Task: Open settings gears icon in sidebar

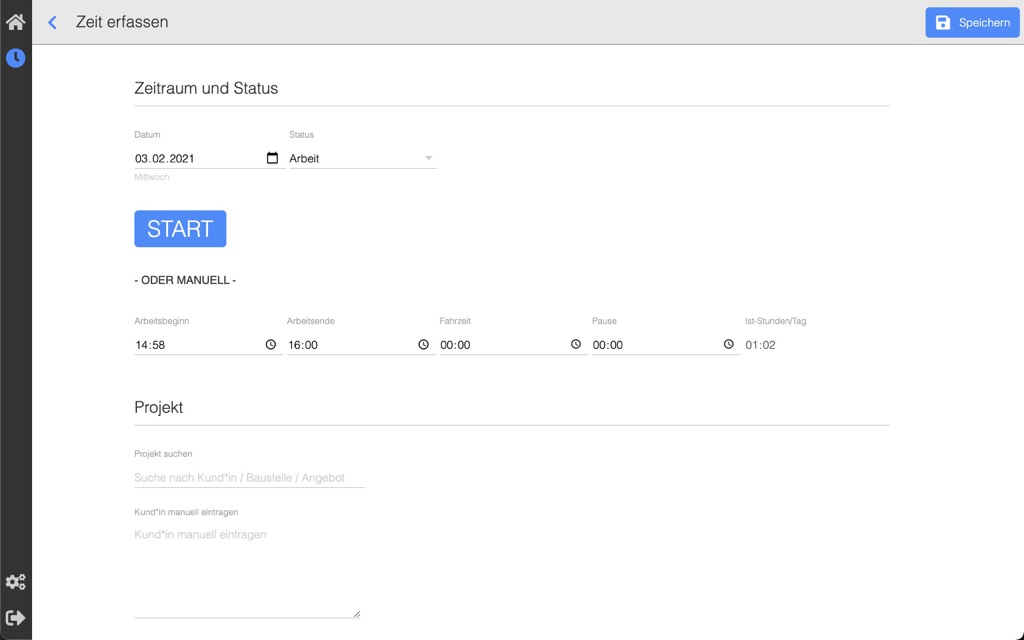Action: point(16,581)
